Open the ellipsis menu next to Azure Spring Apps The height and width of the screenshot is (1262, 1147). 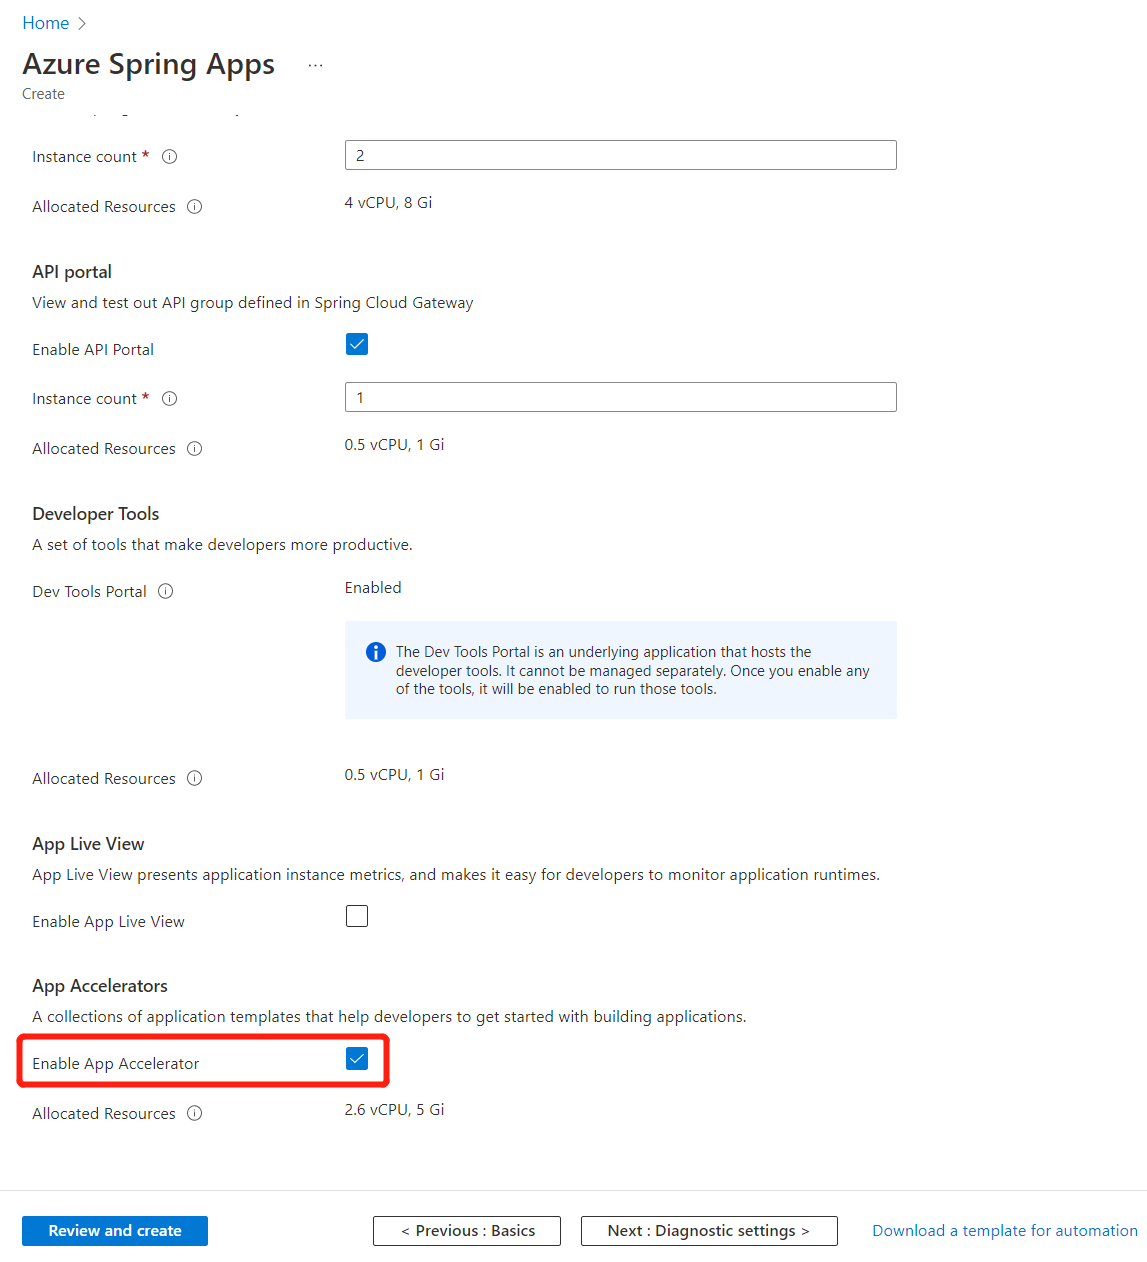(316, 65)
